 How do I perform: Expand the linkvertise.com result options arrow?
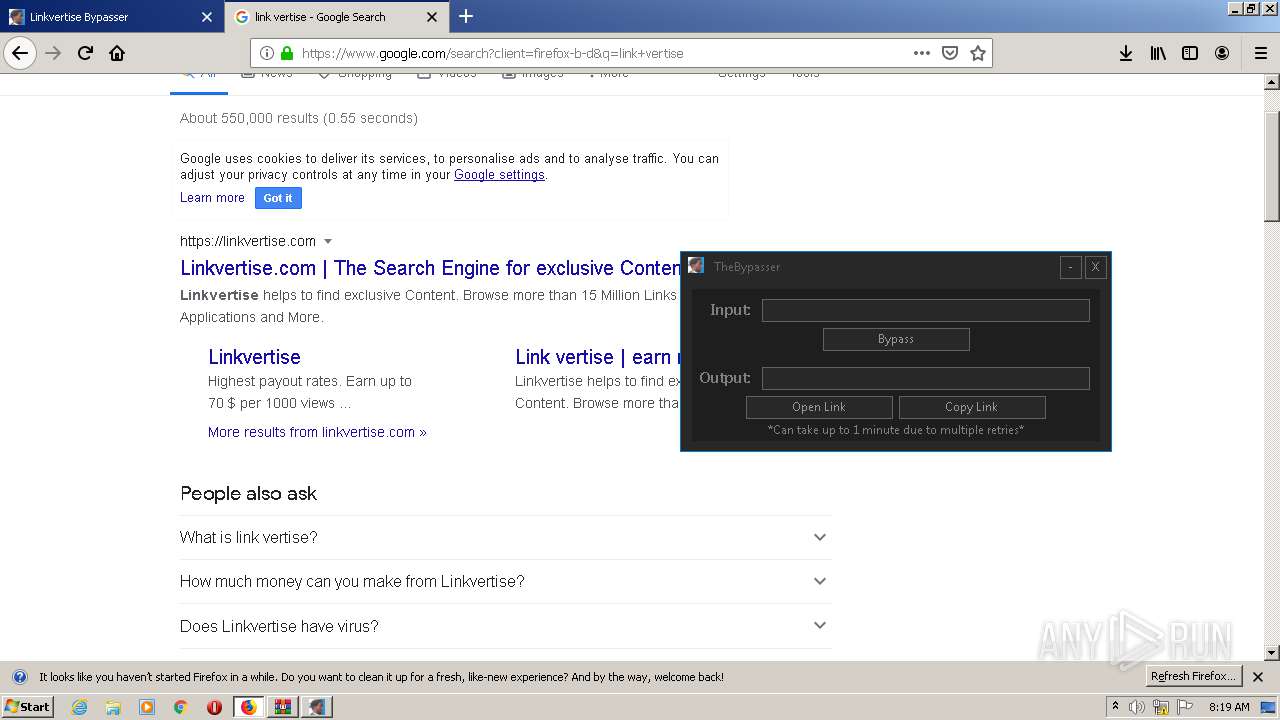point(328,241)
